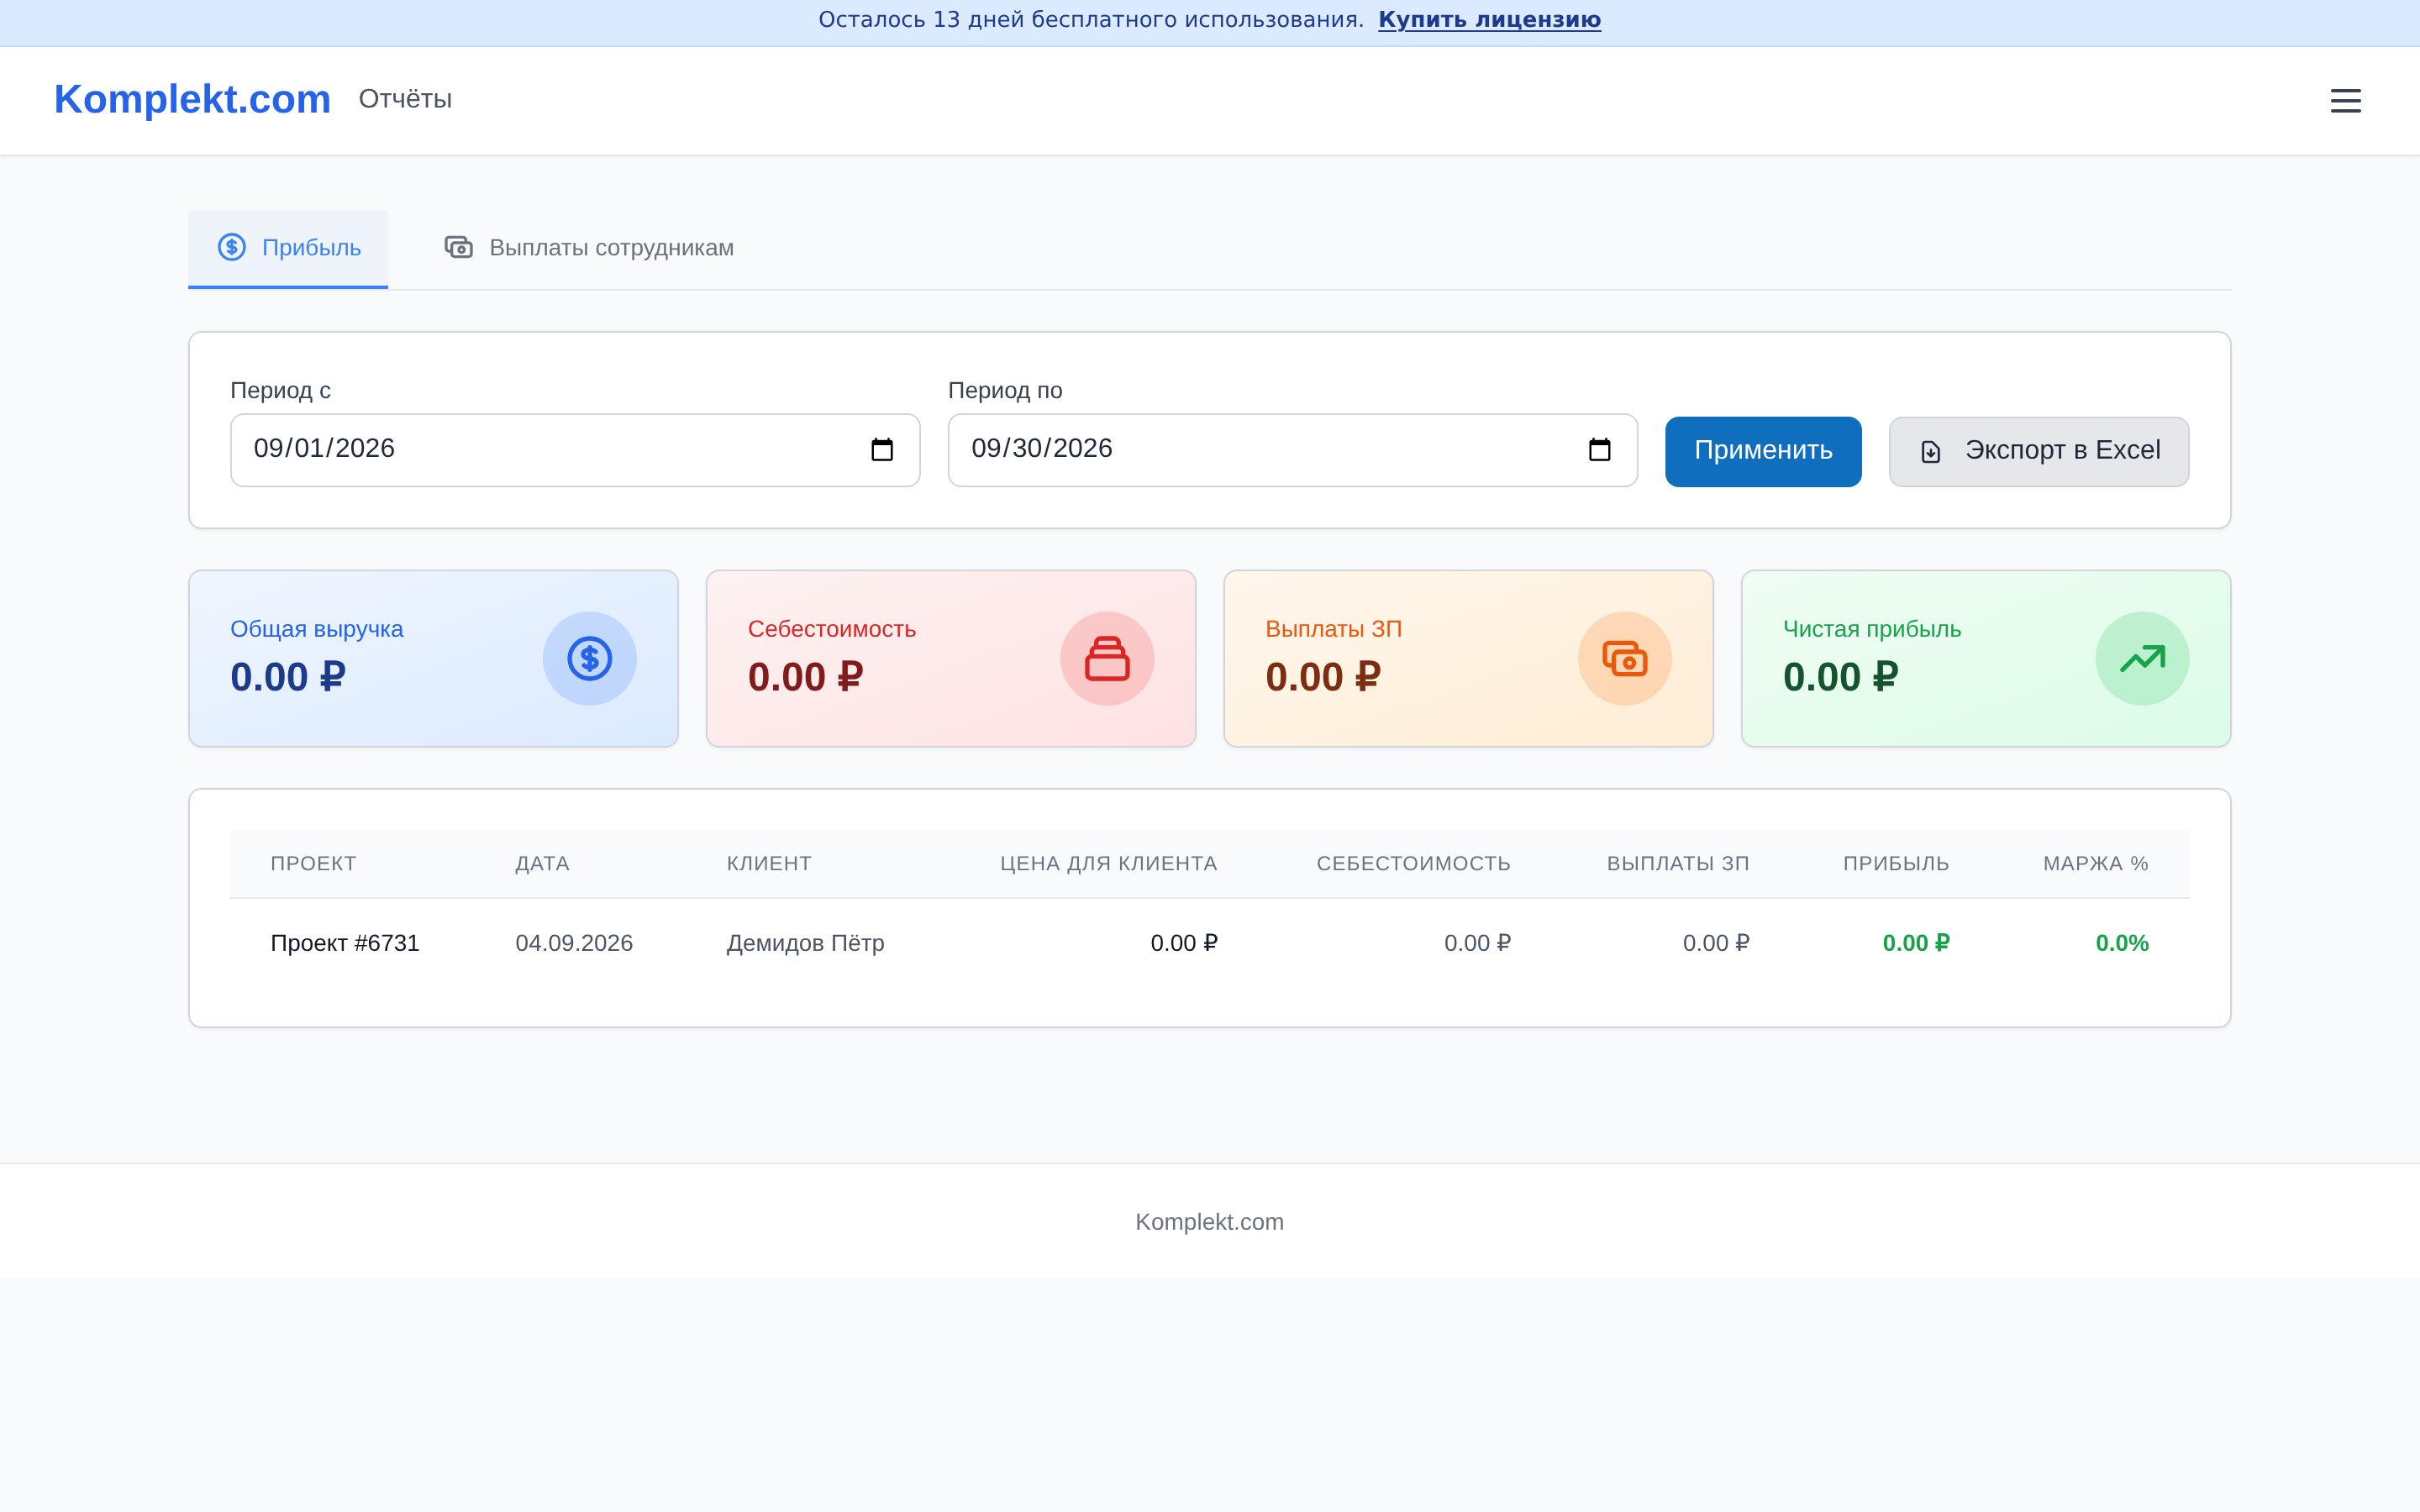This screenshot has width=2420, height=1512.
Task: Click the file download icon in Экспорт button
Action: [x=1931, y=452]
